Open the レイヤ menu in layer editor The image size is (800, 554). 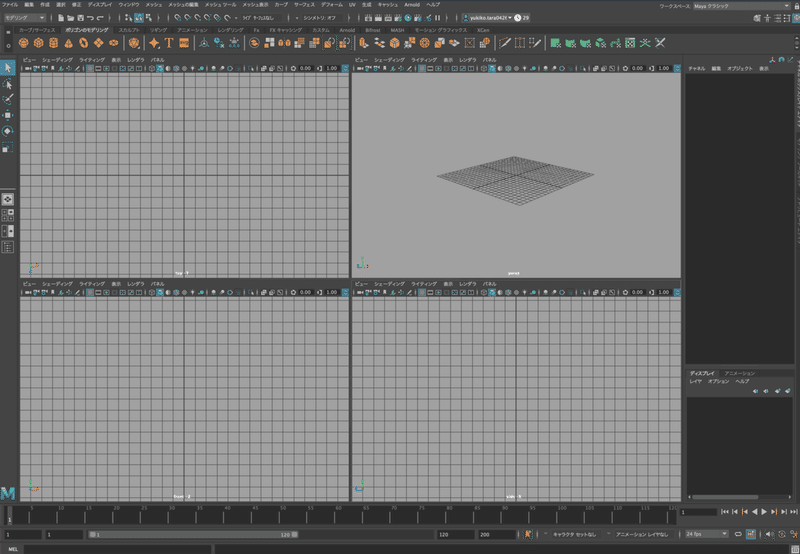[x=695, y=382]
